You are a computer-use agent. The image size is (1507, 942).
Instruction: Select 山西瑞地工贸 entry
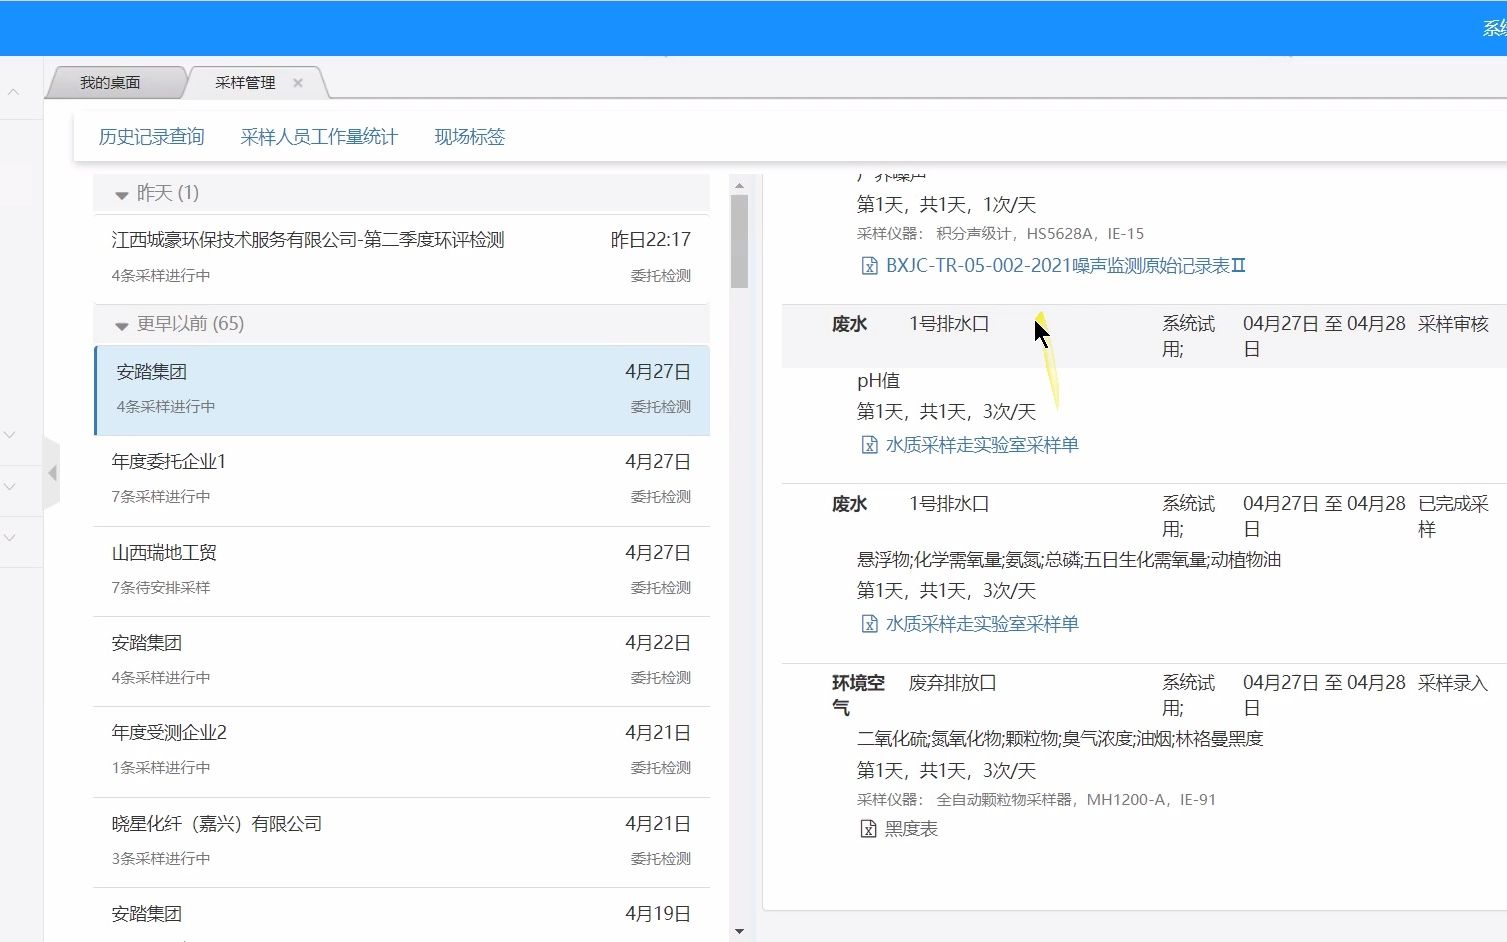click(x=401, y=571)
